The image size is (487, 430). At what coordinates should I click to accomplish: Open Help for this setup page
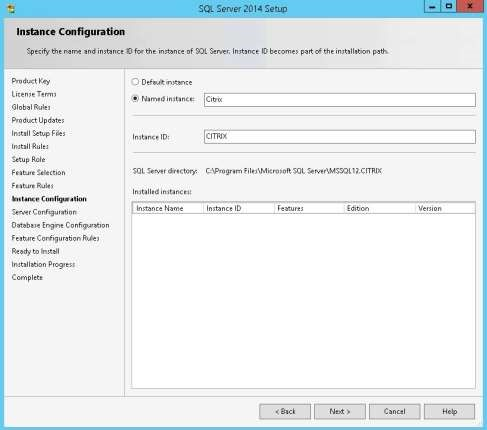pyautogui.click(x=449, y=412)
